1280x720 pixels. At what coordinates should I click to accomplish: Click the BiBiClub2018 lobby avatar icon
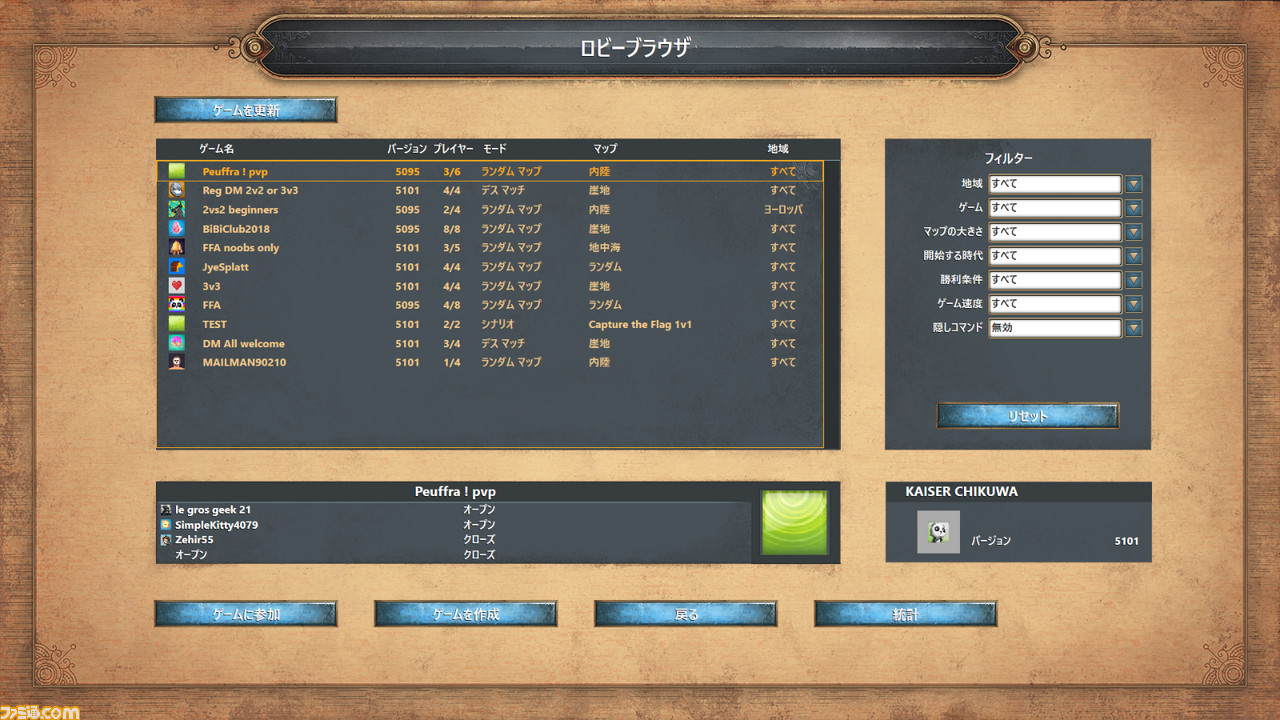coord(177,228)
